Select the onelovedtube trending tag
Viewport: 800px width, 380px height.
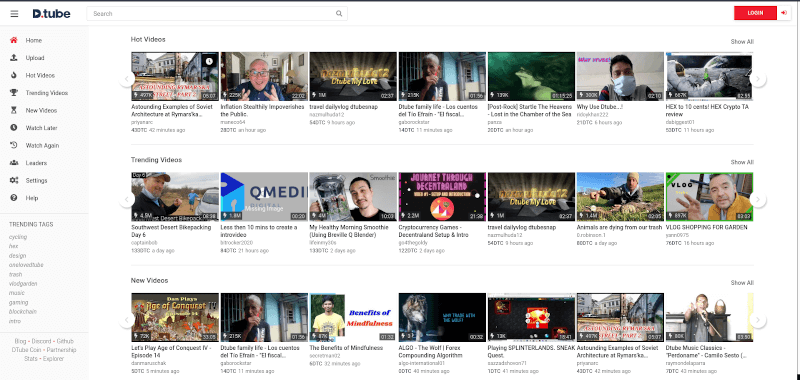point(26,265)
